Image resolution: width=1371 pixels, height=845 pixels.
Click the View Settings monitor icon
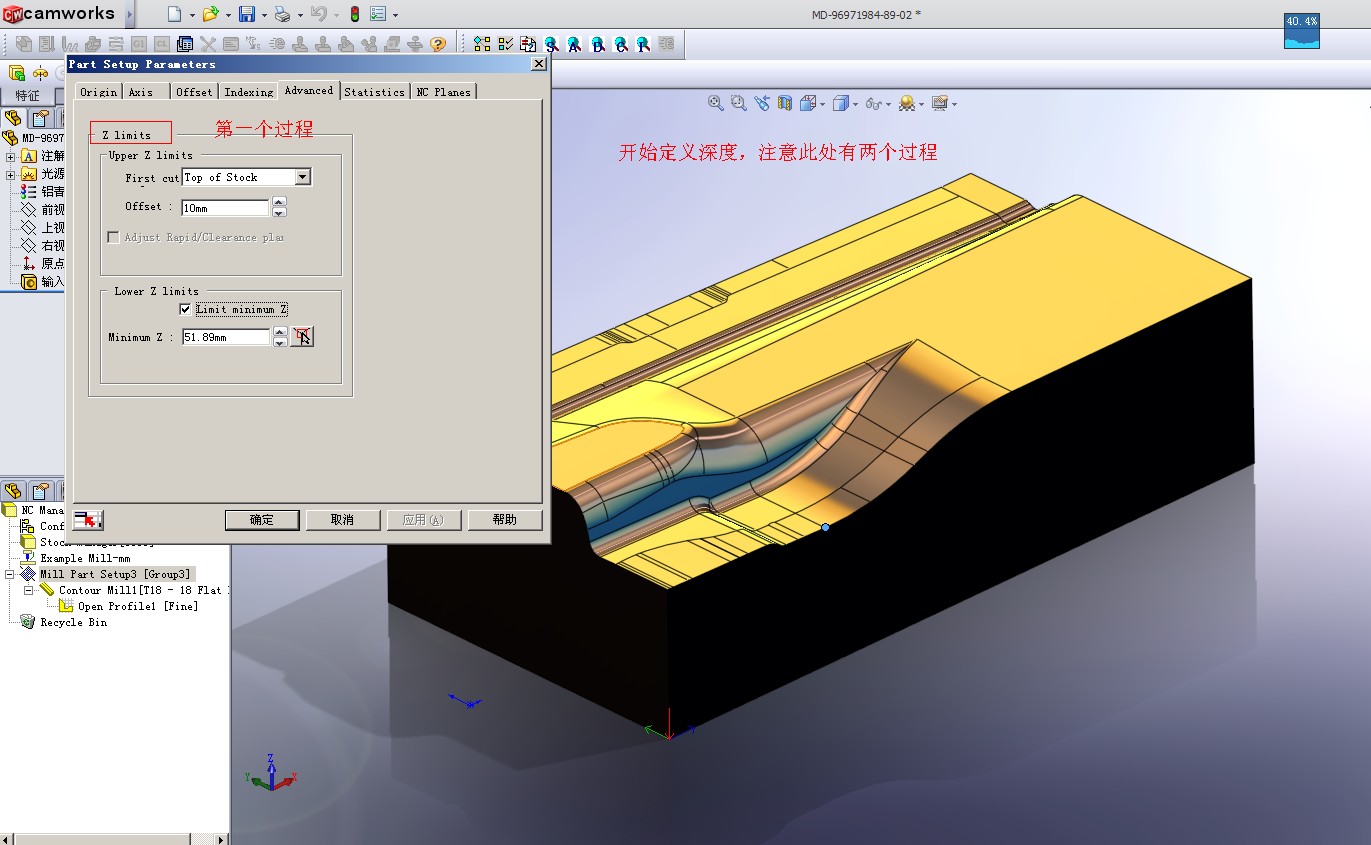pyautogui.click(x=939, y=102)
